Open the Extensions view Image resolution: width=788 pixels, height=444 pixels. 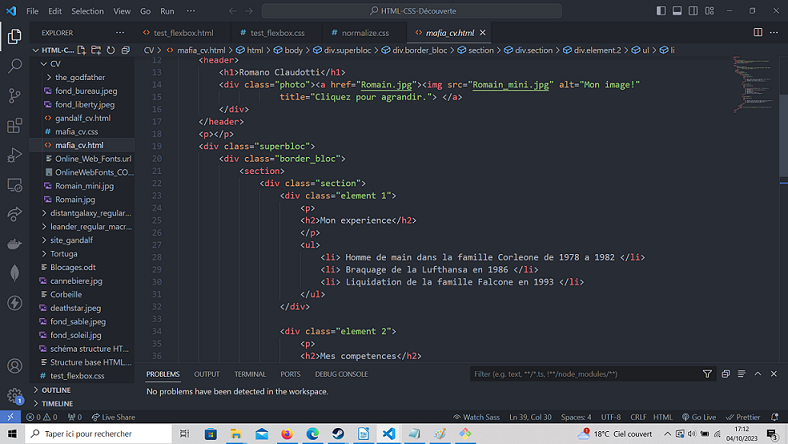pyautogui.click(x=15, y=125)
